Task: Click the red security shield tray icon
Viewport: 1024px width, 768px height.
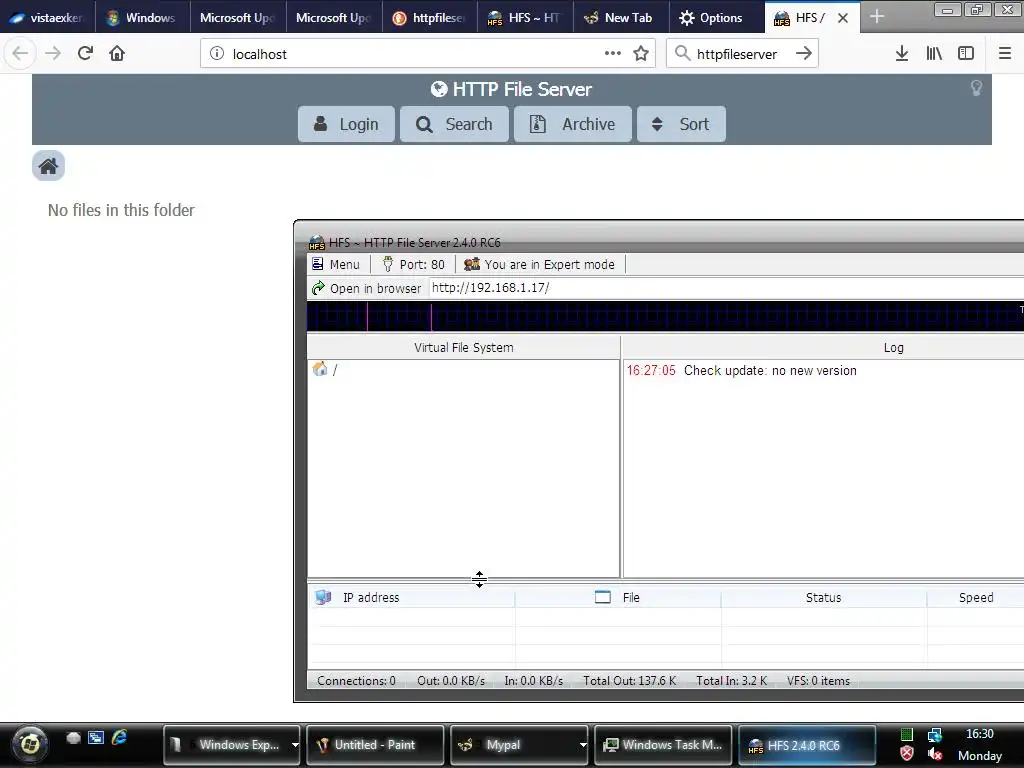Action: tap(906, 754)
